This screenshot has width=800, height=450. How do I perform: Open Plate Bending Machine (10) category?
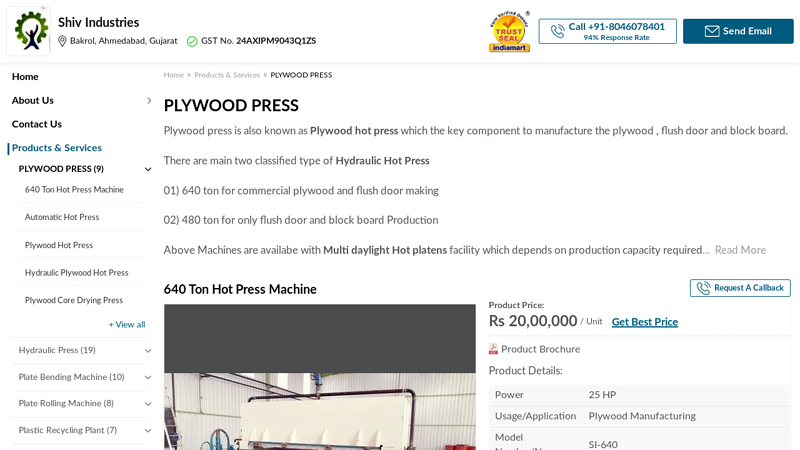(71, 377)
